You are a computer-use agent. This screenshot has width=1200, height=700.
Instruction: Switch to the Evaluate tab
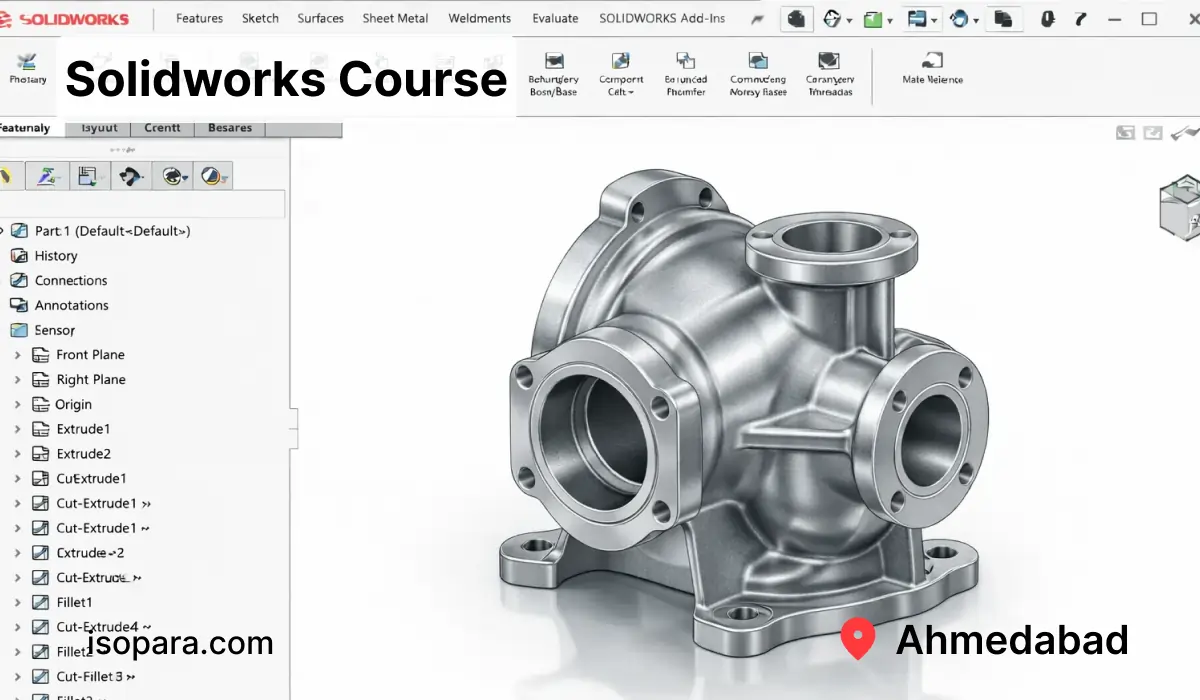(x=555, y=19)
